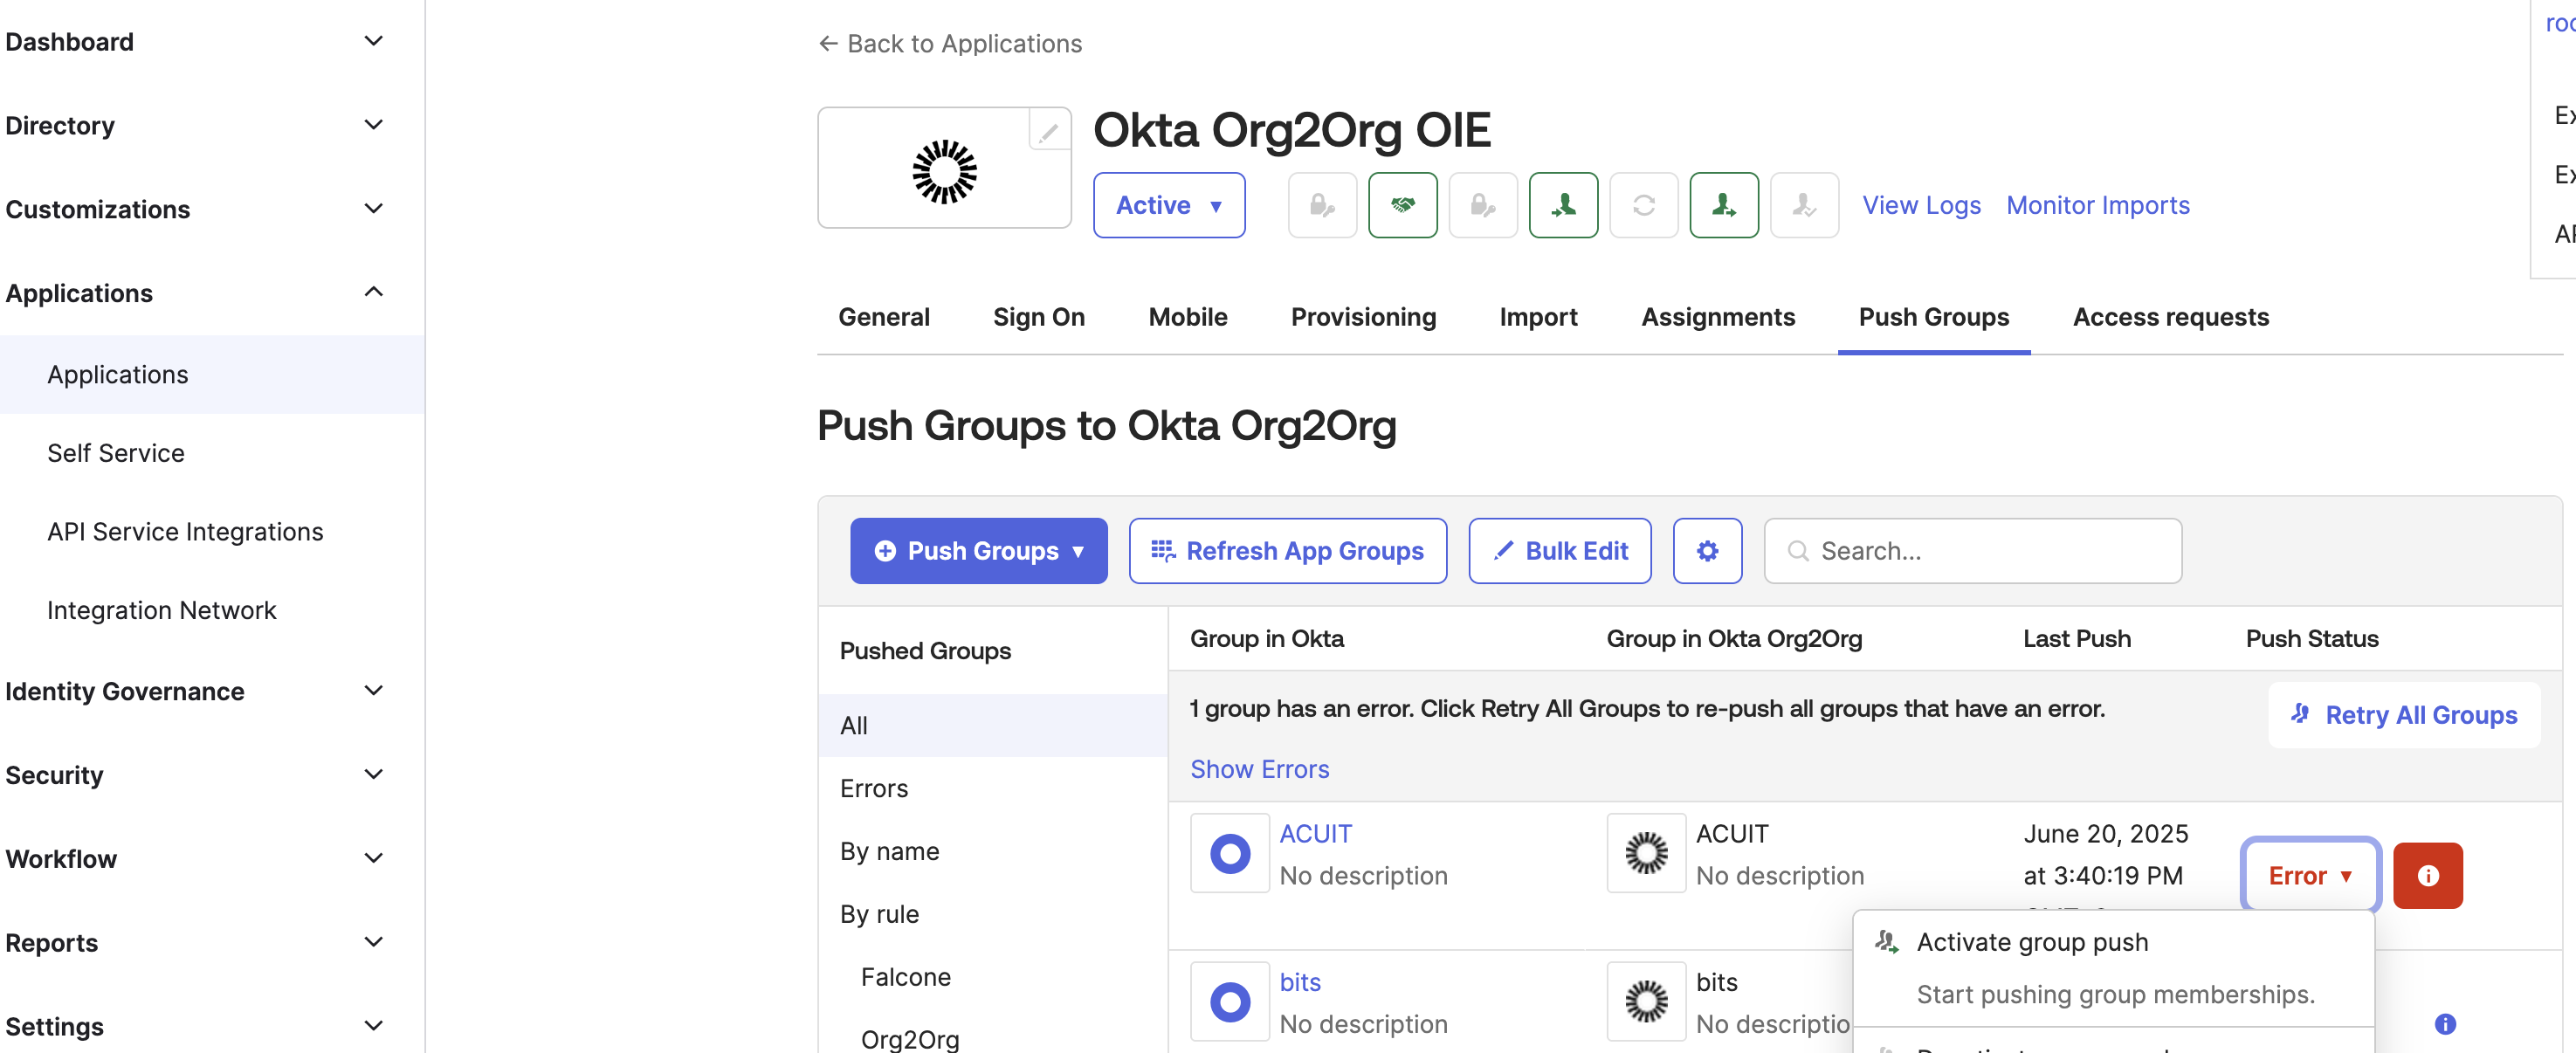
Task: Select Activate group push menu option
Action: click(x=2113, y=968)
